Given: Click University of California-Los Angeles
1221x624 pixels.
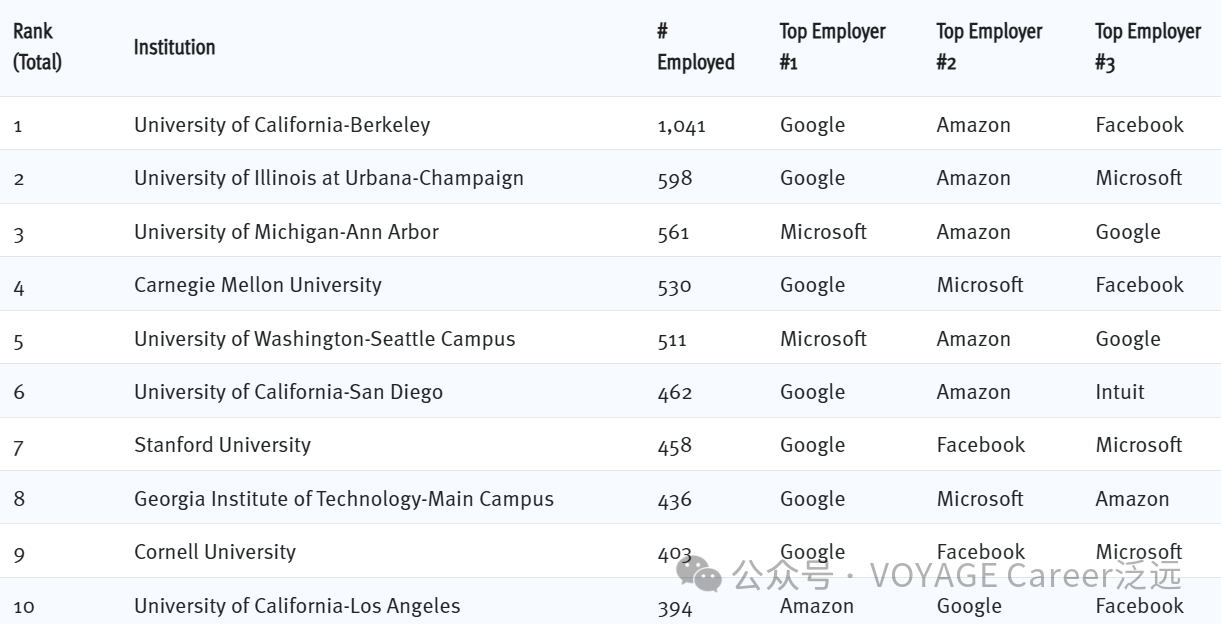Looking at the screenshot, I should pyautogui.click(x=297, y=606).
